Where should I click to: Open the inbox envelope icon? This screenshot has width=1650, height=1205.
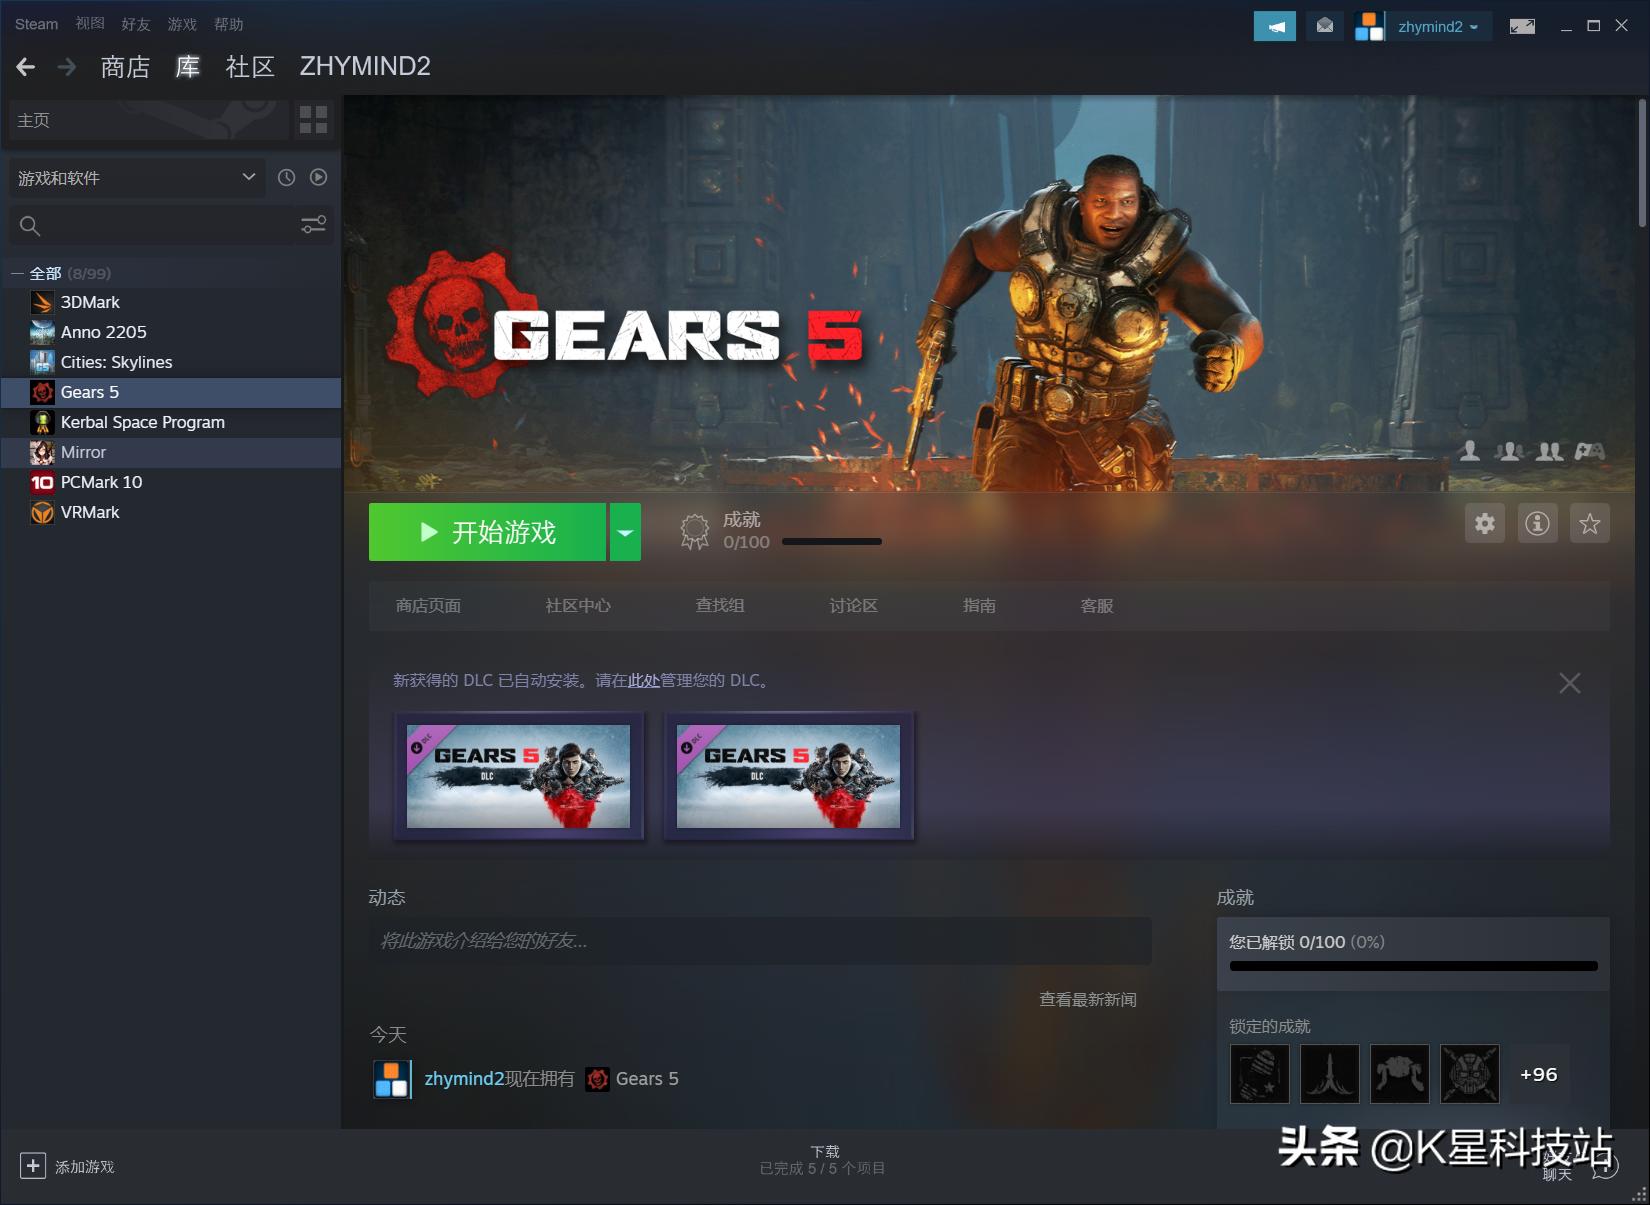(1325, 27)
